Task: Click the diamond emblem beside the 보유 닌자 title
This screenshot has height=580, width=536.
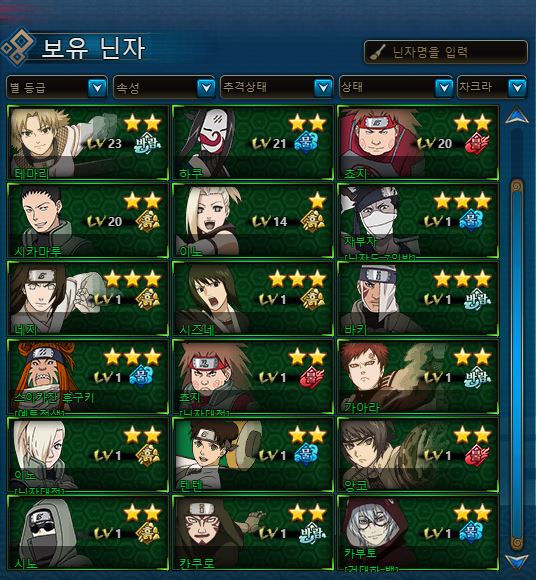Action: pyautogui.click(x=17, y=47)
